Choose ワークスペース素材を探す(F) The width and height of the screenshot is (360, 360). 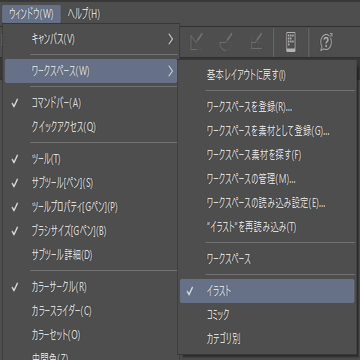tap(267, 155)
